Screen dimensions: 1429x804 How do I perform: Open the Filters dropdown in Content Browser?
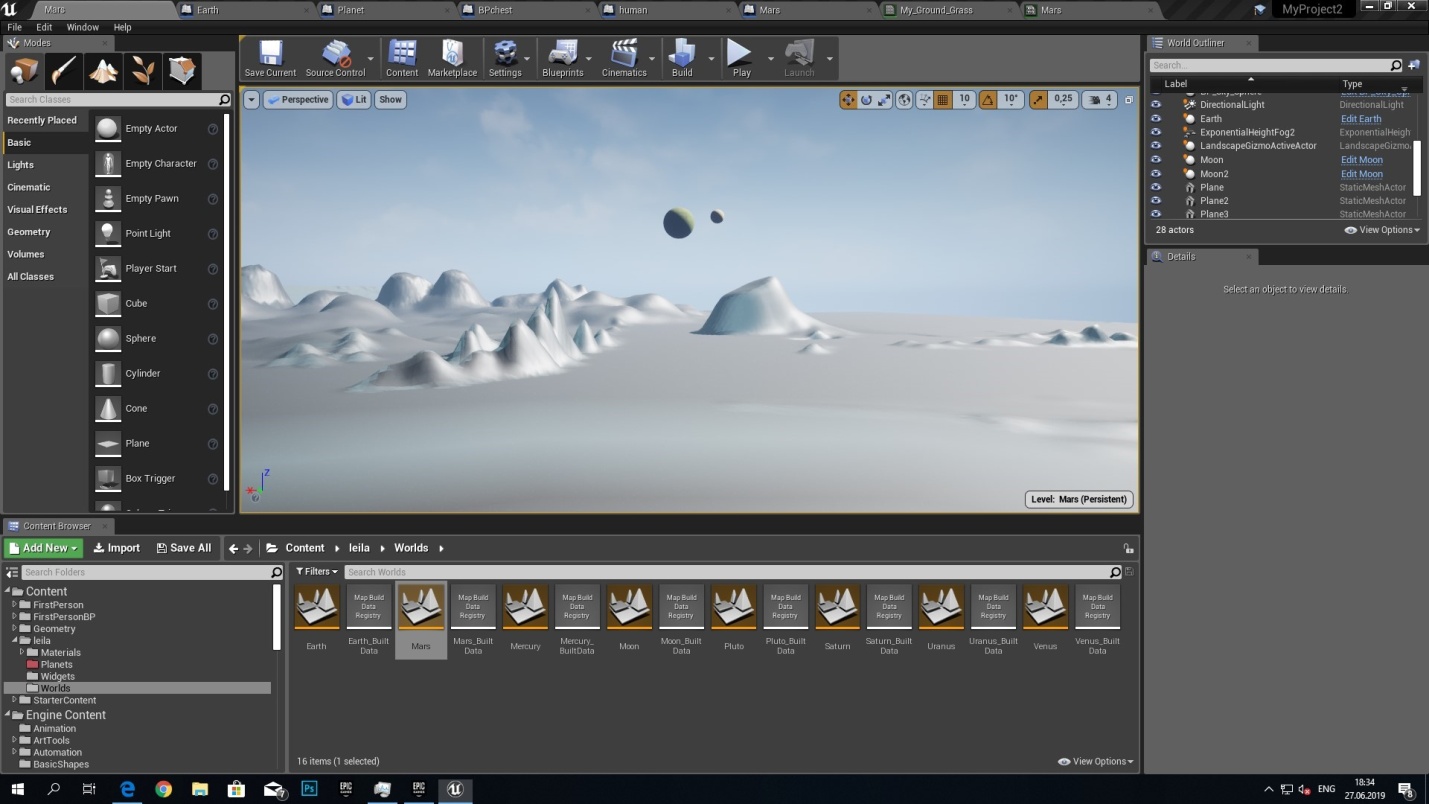[317, 572]
